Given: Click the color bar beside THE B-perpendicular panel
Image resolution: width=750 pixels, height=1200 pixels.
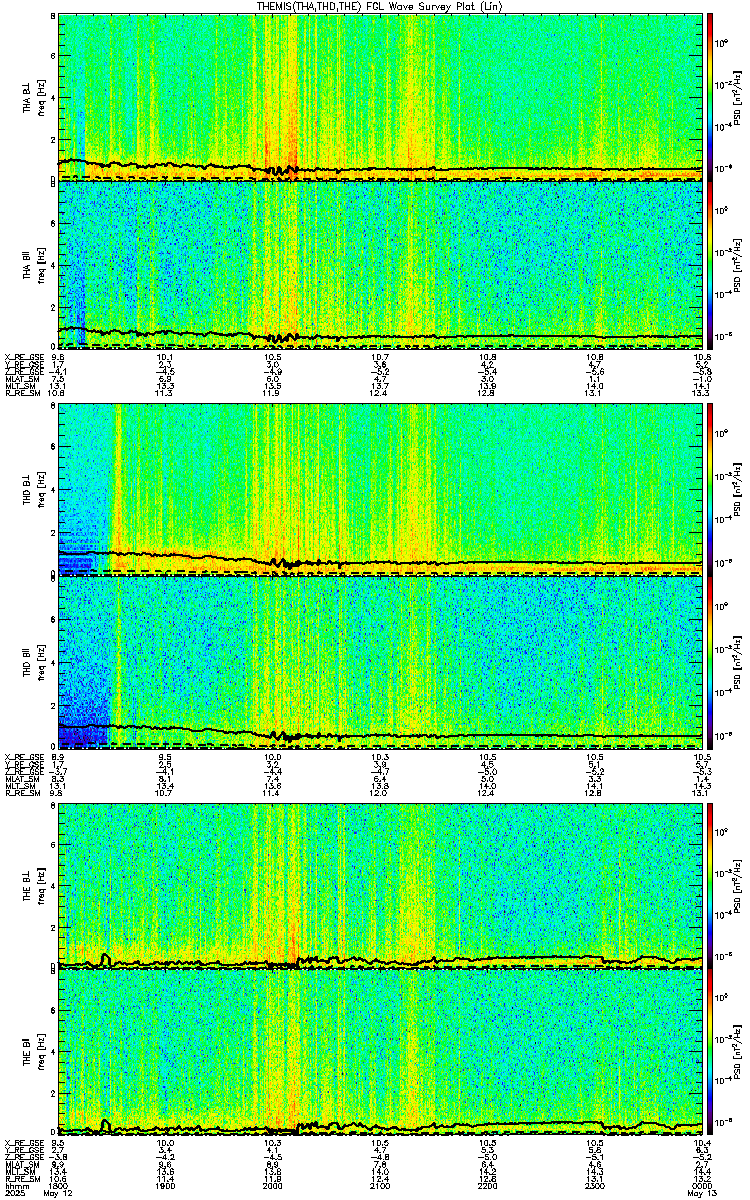Looking at the screenshot, I should [708, 884].
